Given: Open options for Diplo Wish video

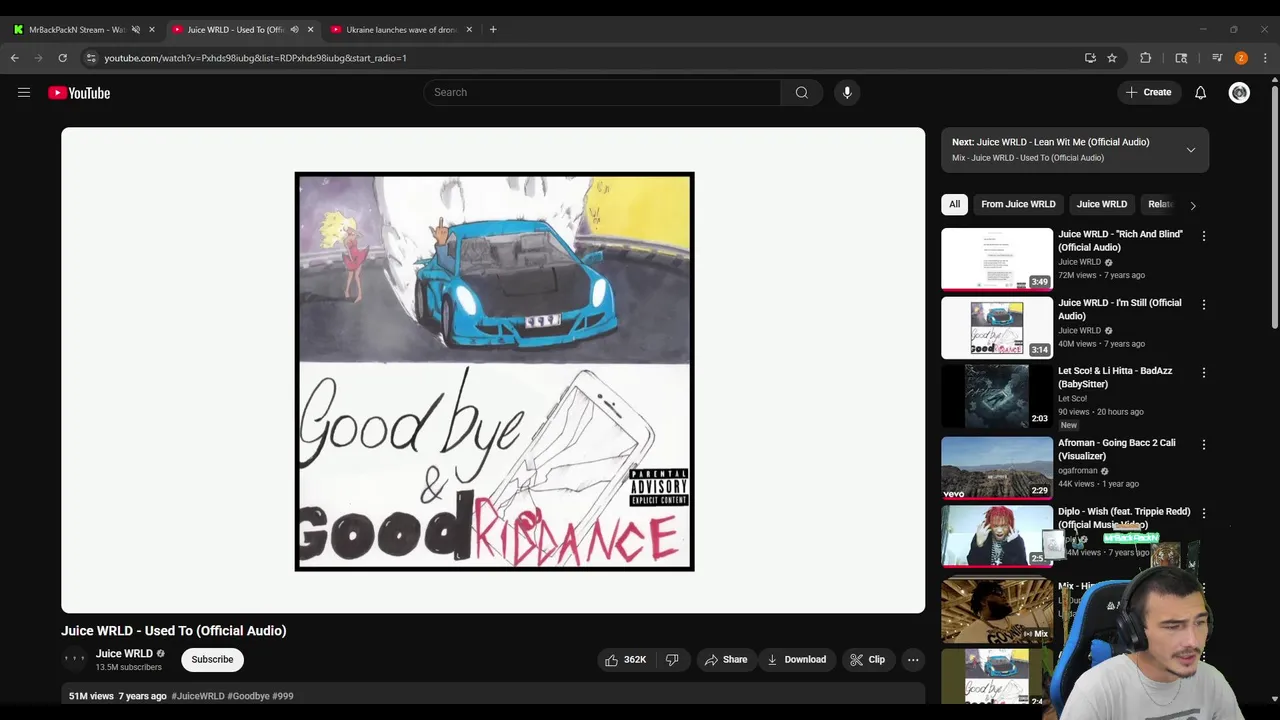Looking at the screenshot, I should click(1204, 513).
